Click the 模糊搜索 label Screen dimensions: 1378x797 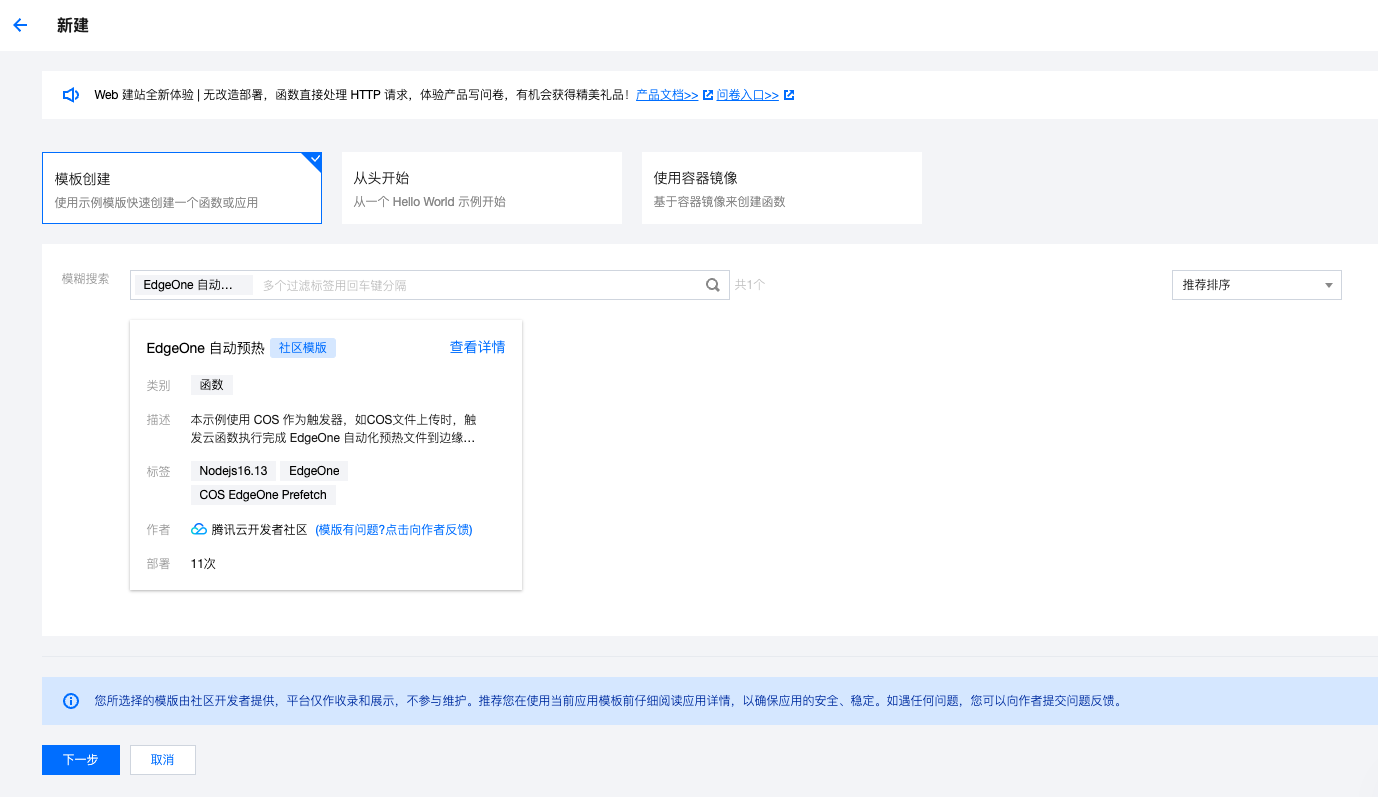coord(86,279)
